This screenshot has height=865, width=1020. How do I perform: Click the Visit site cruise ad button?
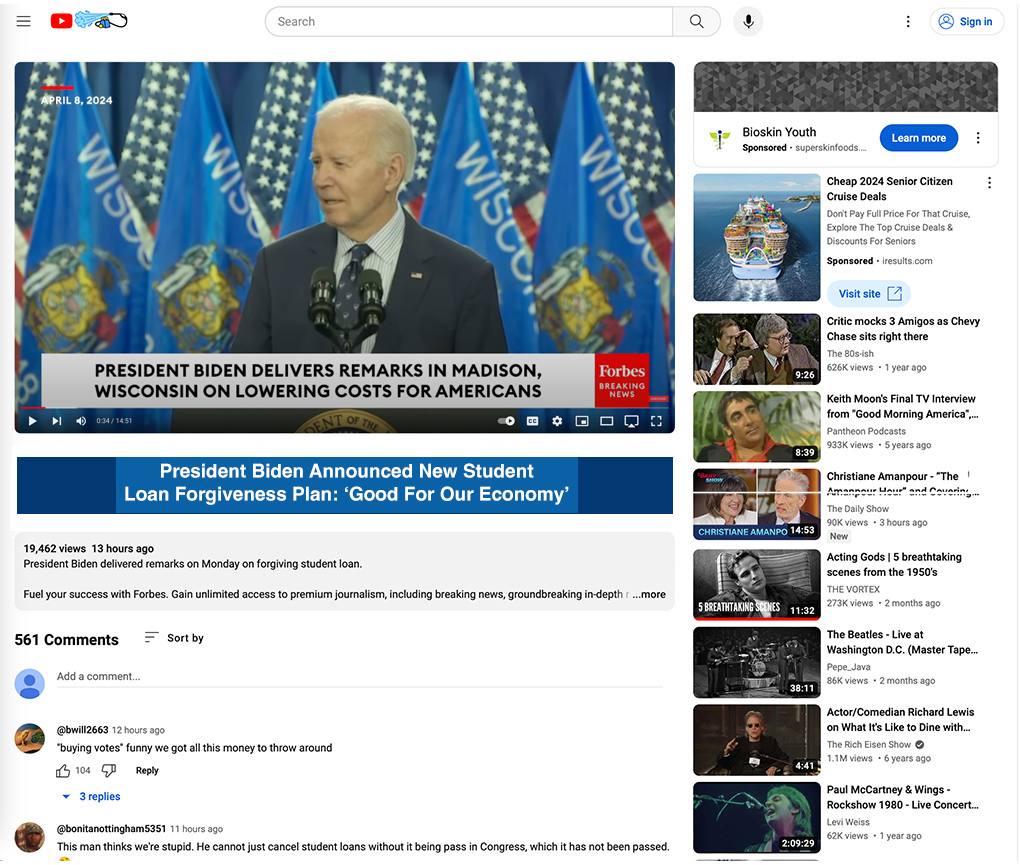click(868, 294)
